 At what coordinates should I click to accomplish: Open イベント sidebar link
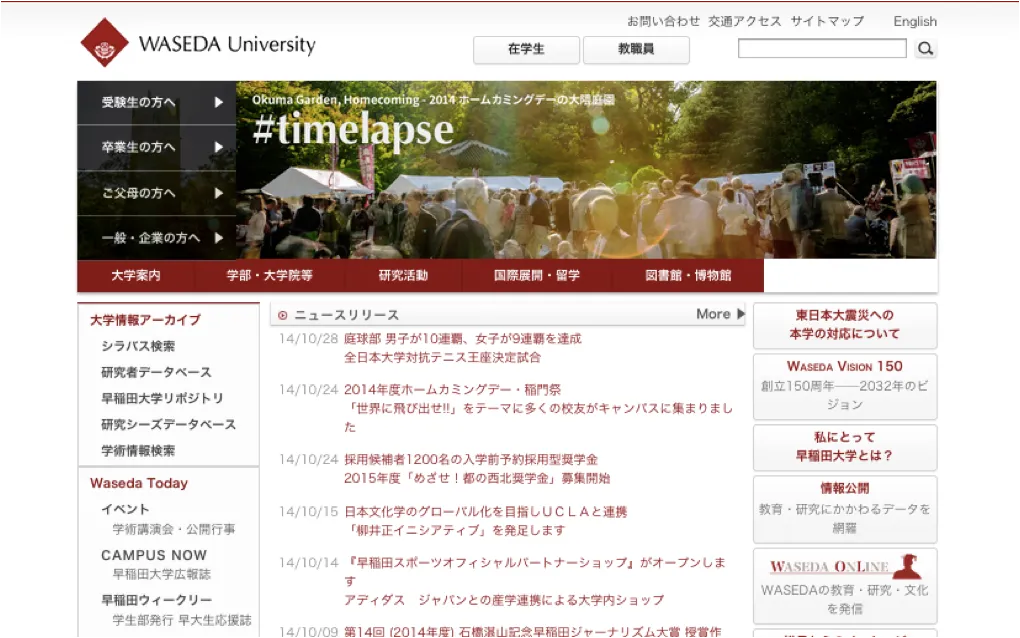[125, 509]
